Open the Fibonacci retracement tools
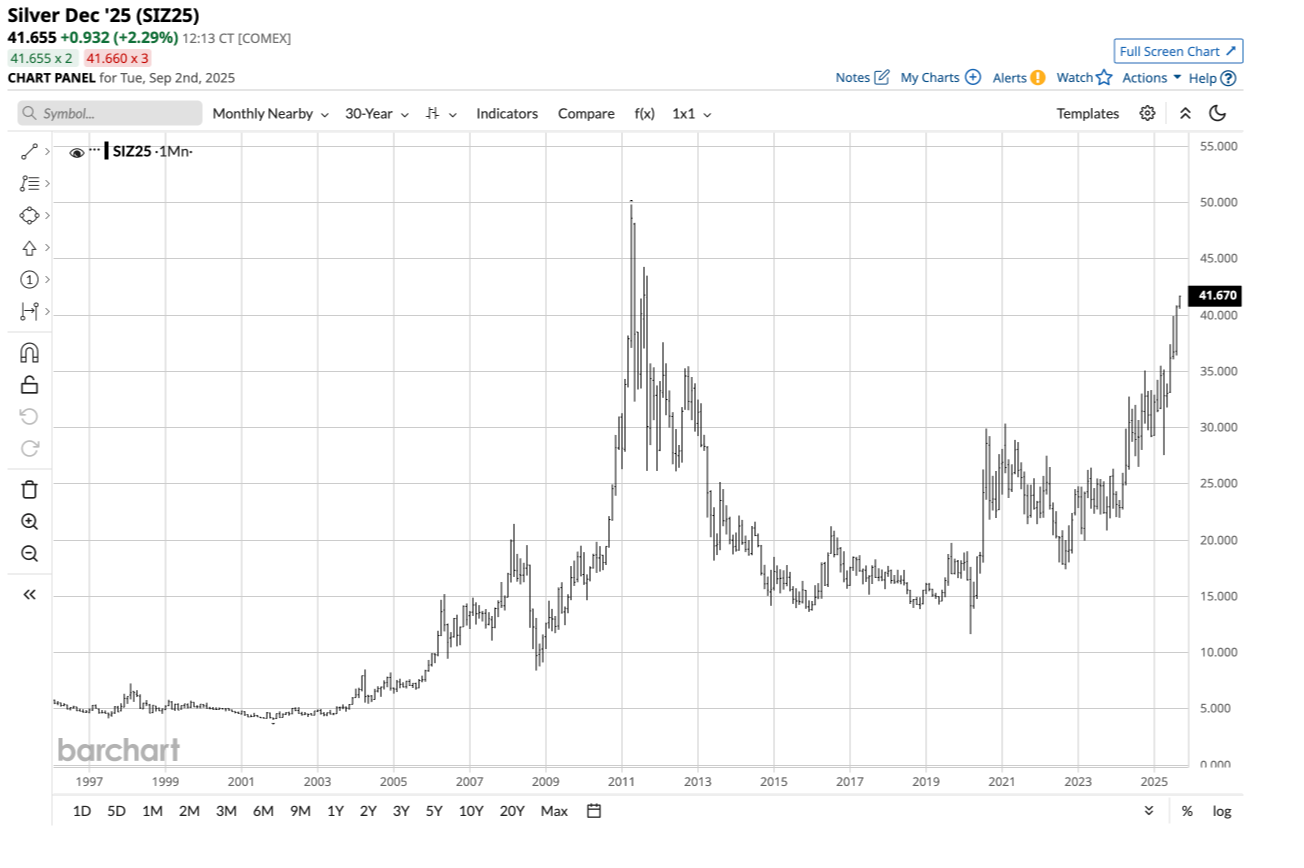The width and height of the screenshot is (1304, 868). coord(29,183)
